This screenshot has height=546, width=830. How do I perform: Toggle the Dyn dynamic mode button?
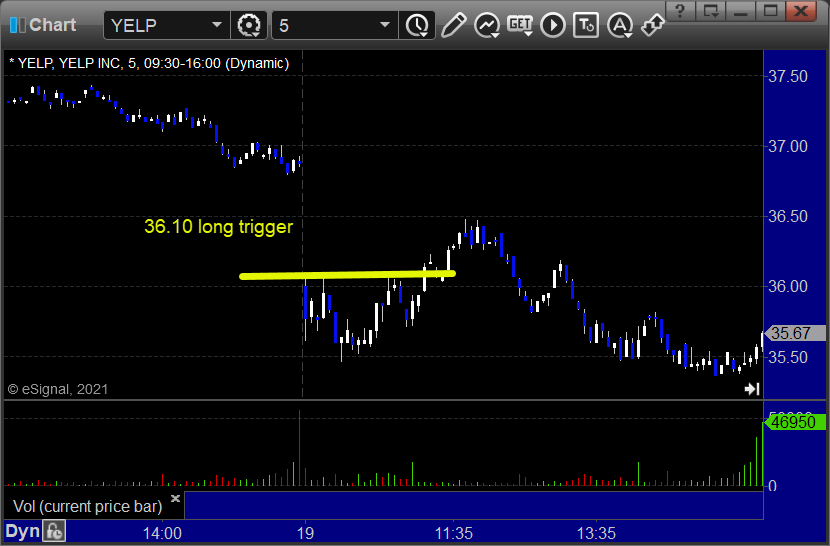click(22, 531)
